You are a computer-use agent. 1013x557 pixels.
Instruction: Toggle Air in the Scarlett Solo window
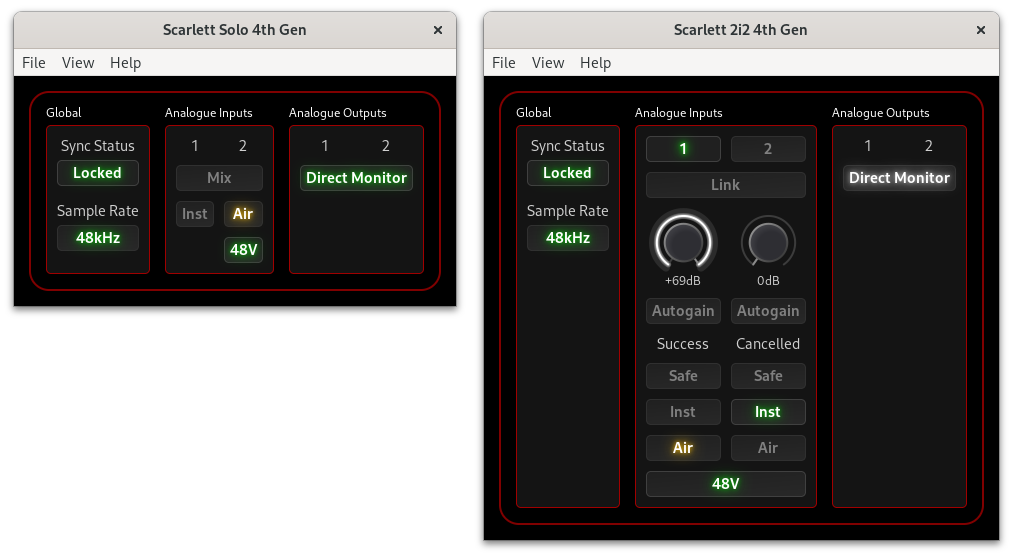click(x=243, y=214)
